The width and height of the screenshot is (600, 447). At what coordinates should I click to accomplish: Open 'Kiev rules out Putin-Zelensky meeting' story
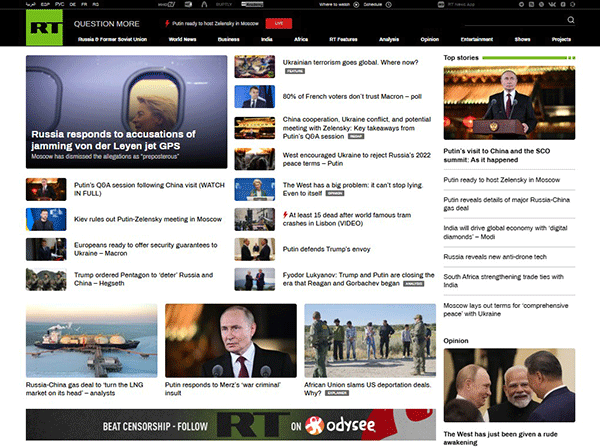[148, 219]
